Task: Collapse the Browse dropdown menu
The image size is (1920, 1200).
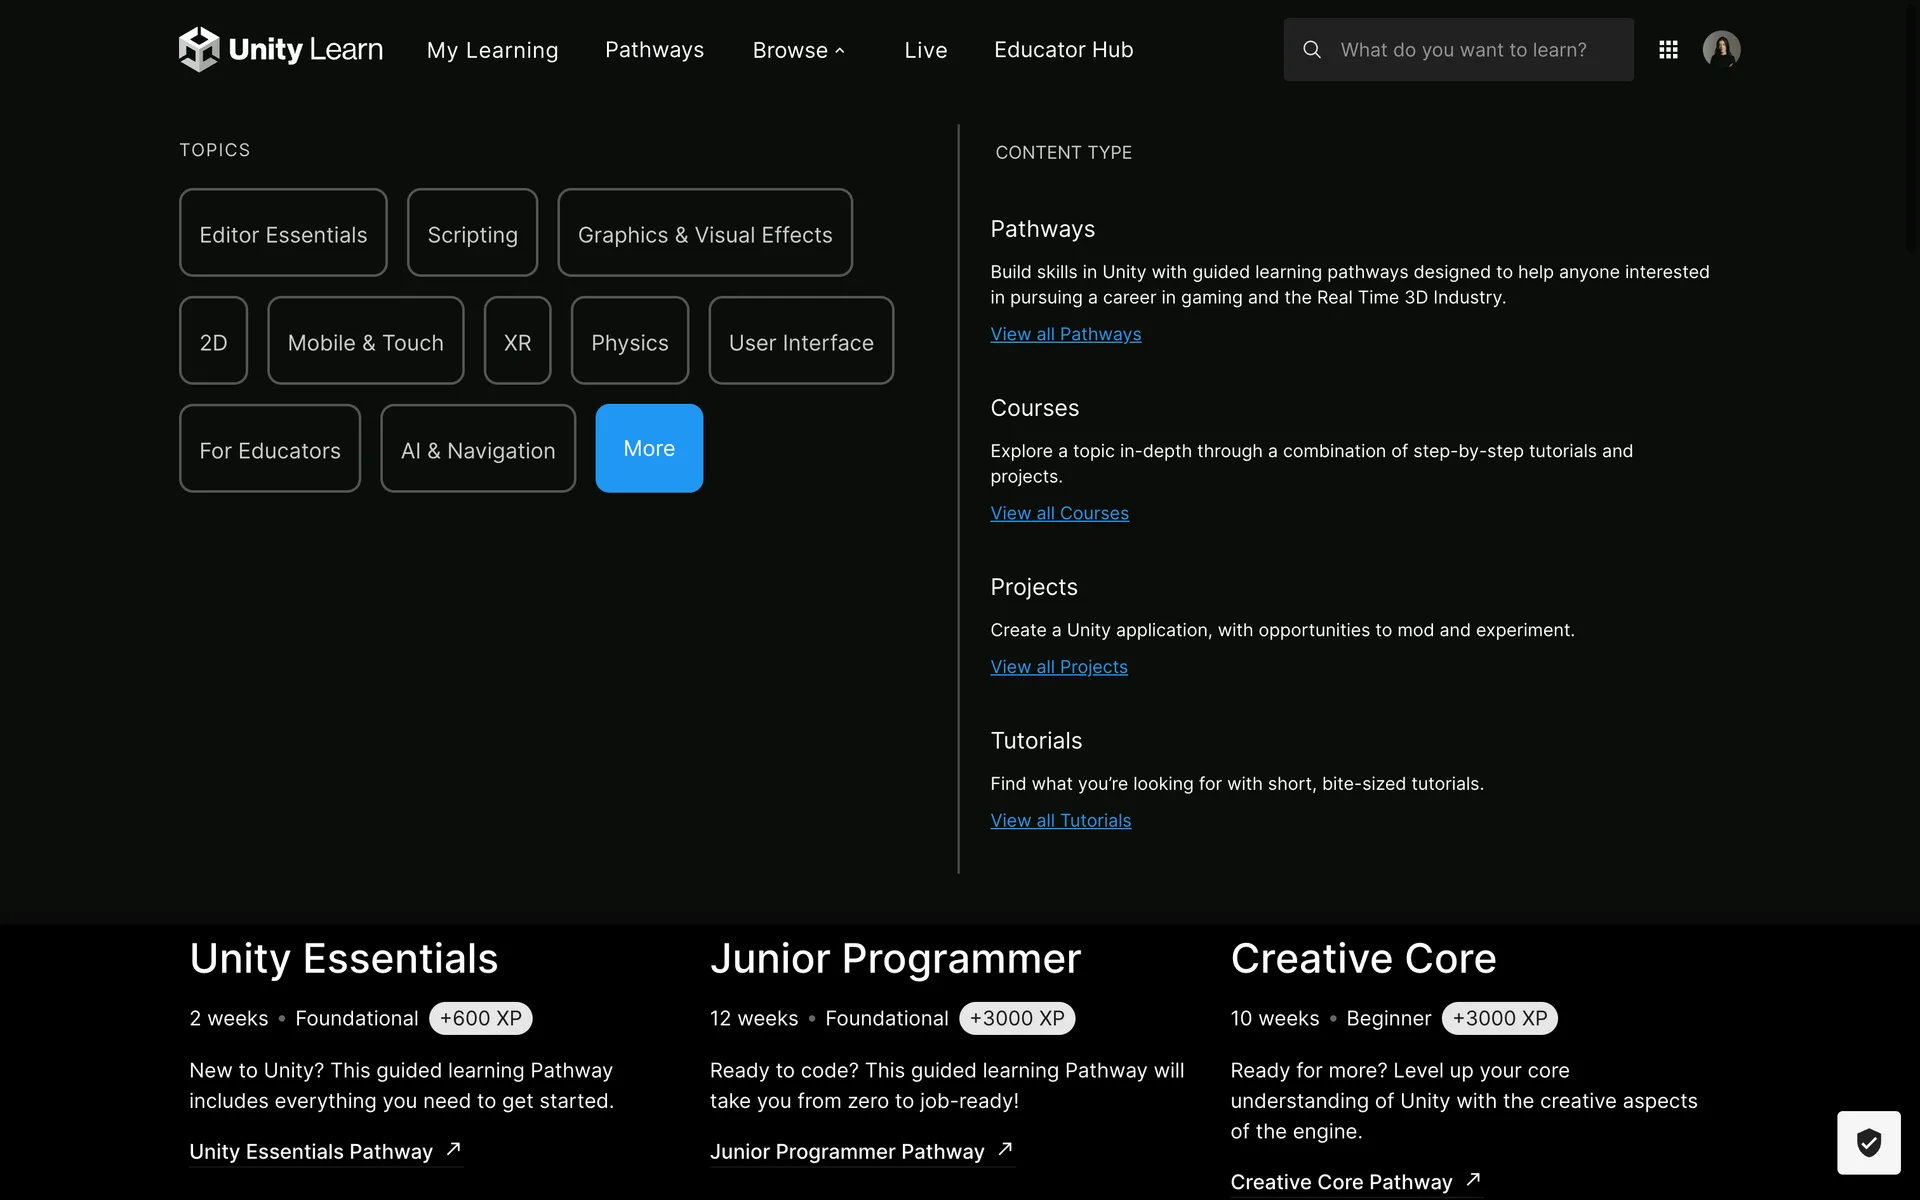Action: (798, 50)
